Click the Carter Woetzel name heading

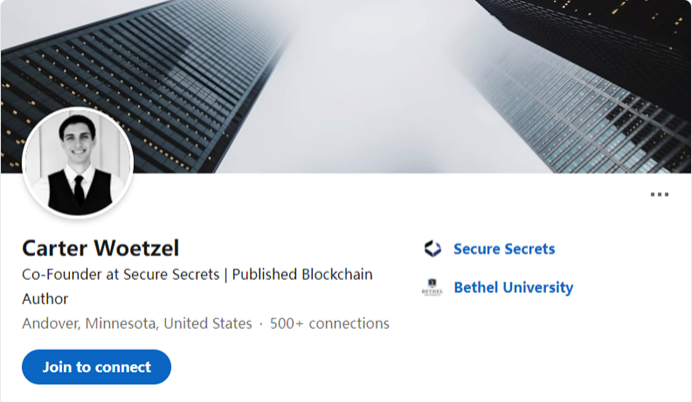pyautogui.click(x=100, y=248)
